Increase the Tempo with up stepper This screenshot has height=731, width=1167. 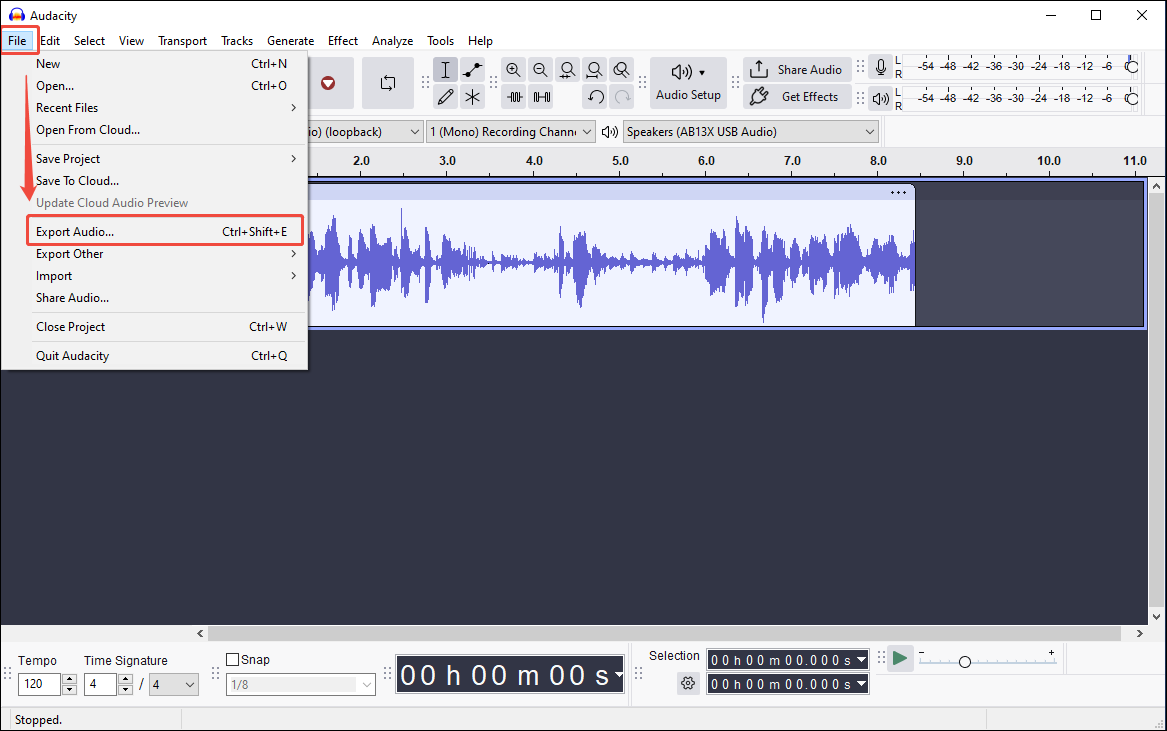[69, 679]
